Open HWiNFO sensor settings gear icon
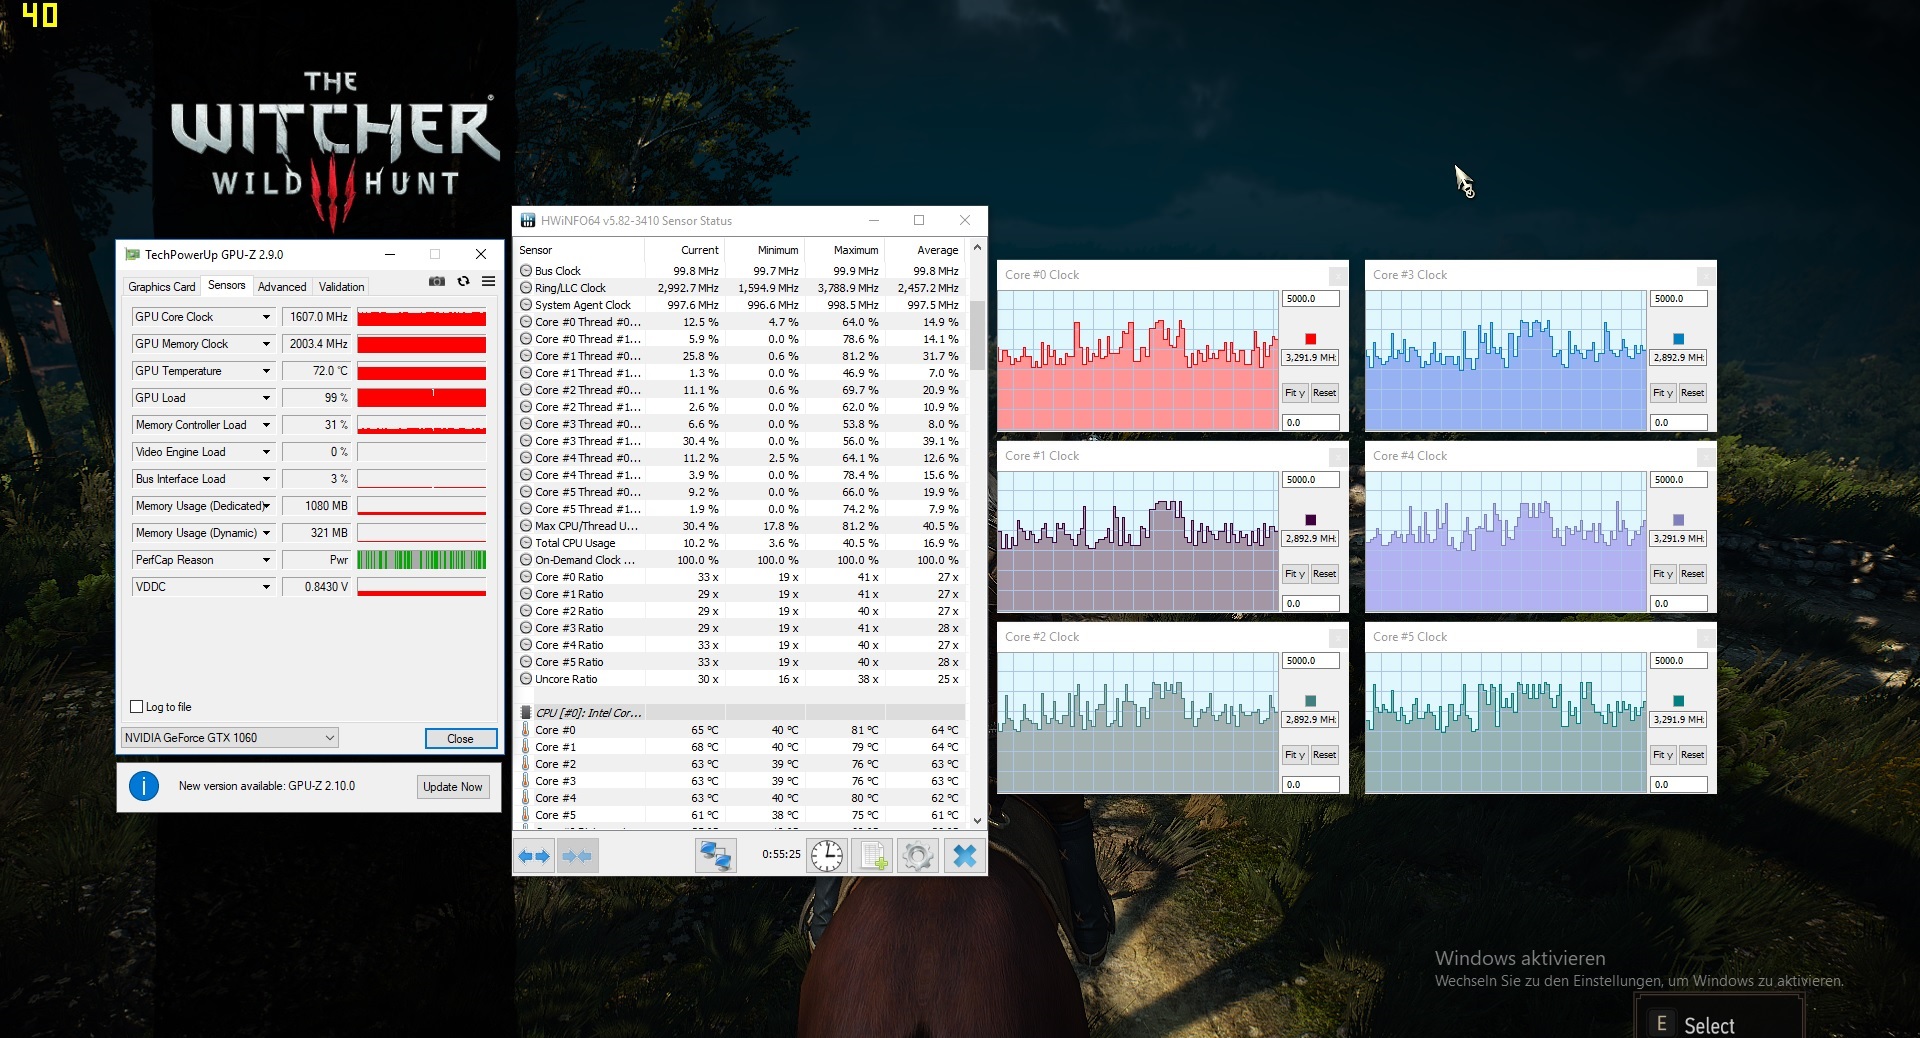 coord(917,856)
